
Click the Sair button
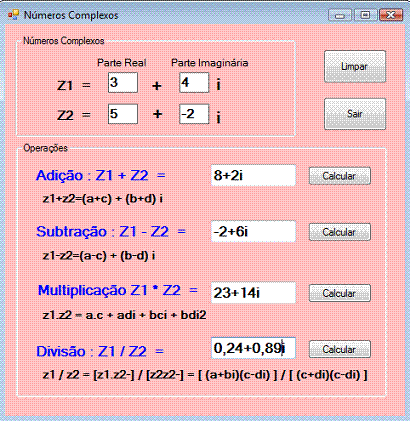pos(355,114)
